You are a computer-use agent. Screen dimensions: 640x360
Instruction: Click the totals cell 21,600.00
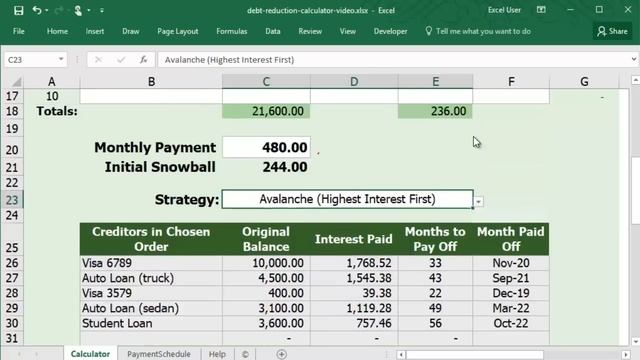tap(266, 111)
